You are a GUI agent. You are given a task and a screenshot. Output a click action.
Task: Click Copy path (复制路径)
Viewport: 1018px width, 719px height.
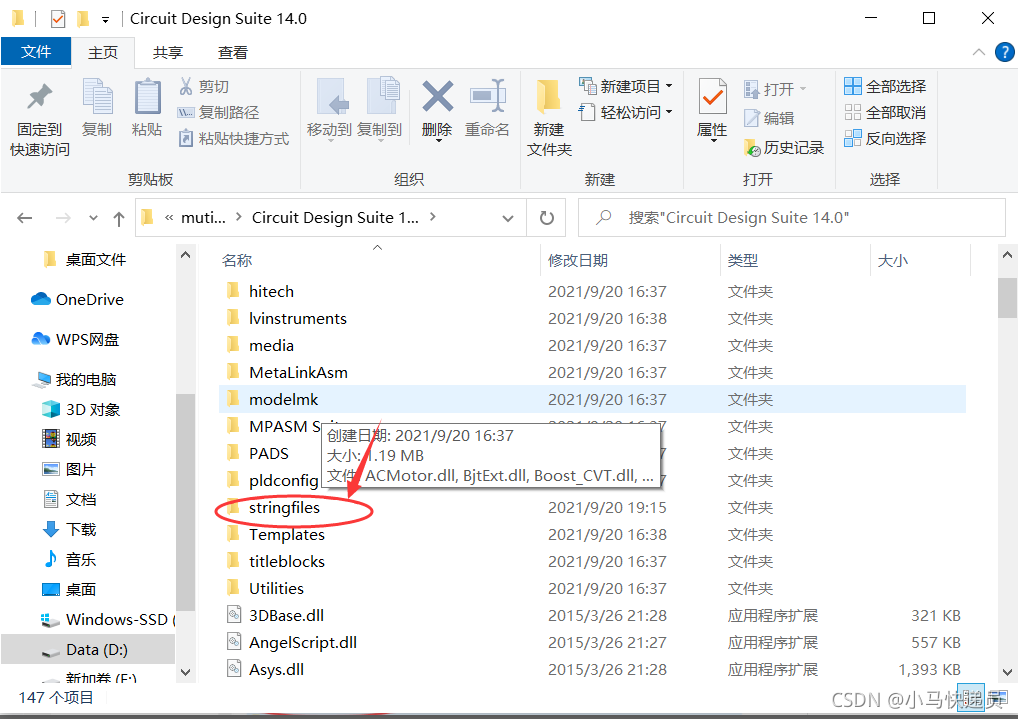[x=218, y=112]
